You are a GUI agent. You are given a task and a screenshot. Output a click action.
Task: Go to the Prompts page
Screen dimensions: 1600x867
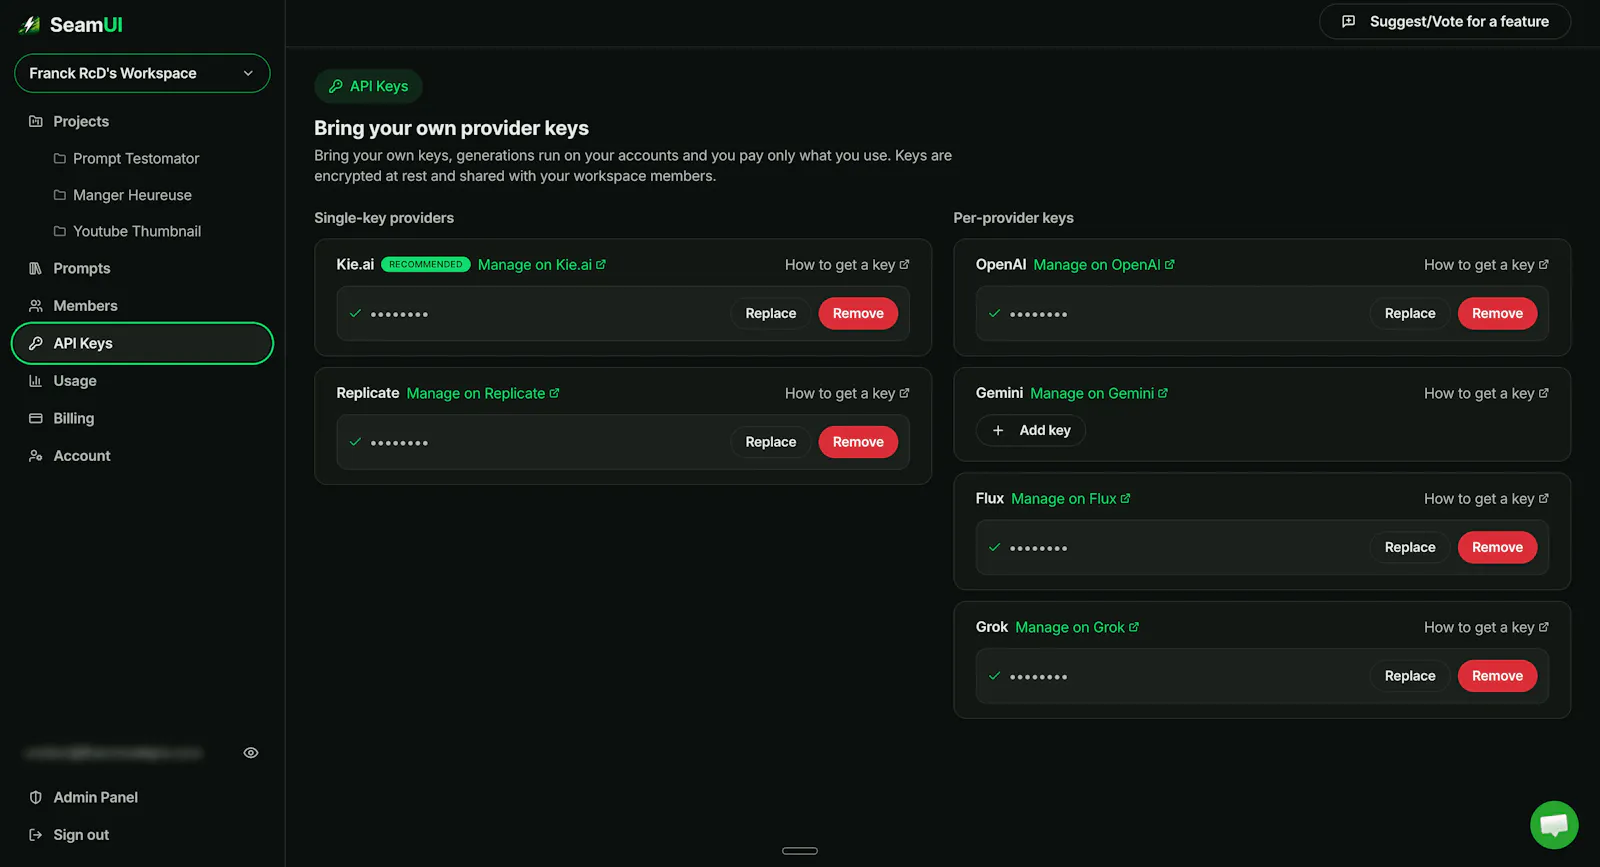[82, 268]
